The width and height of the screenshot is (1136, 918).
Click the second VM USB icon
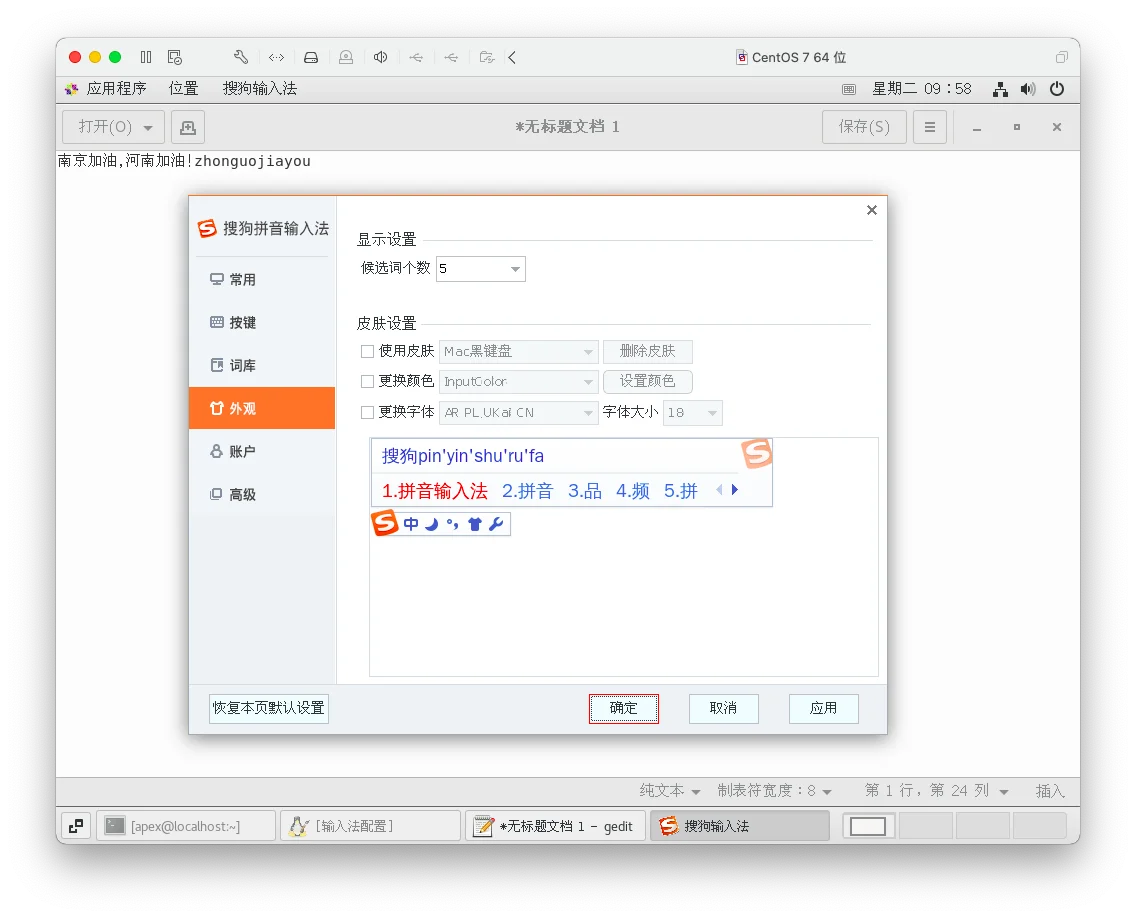(451, 57)
